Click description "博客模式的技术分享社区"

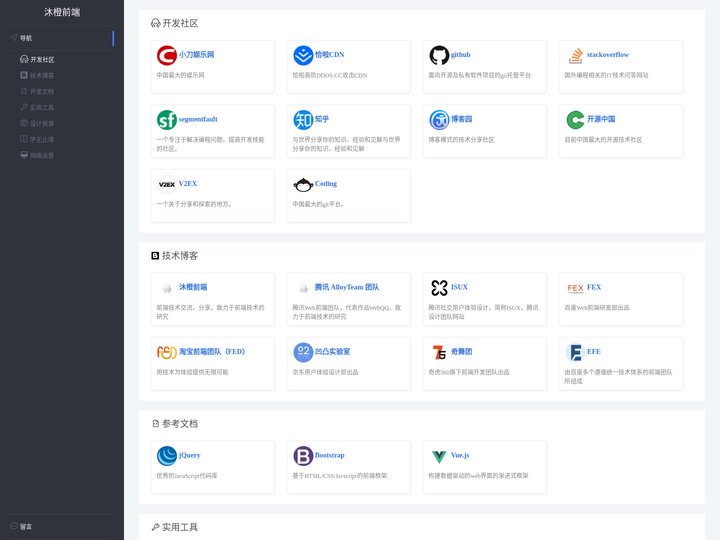point(461,140)
